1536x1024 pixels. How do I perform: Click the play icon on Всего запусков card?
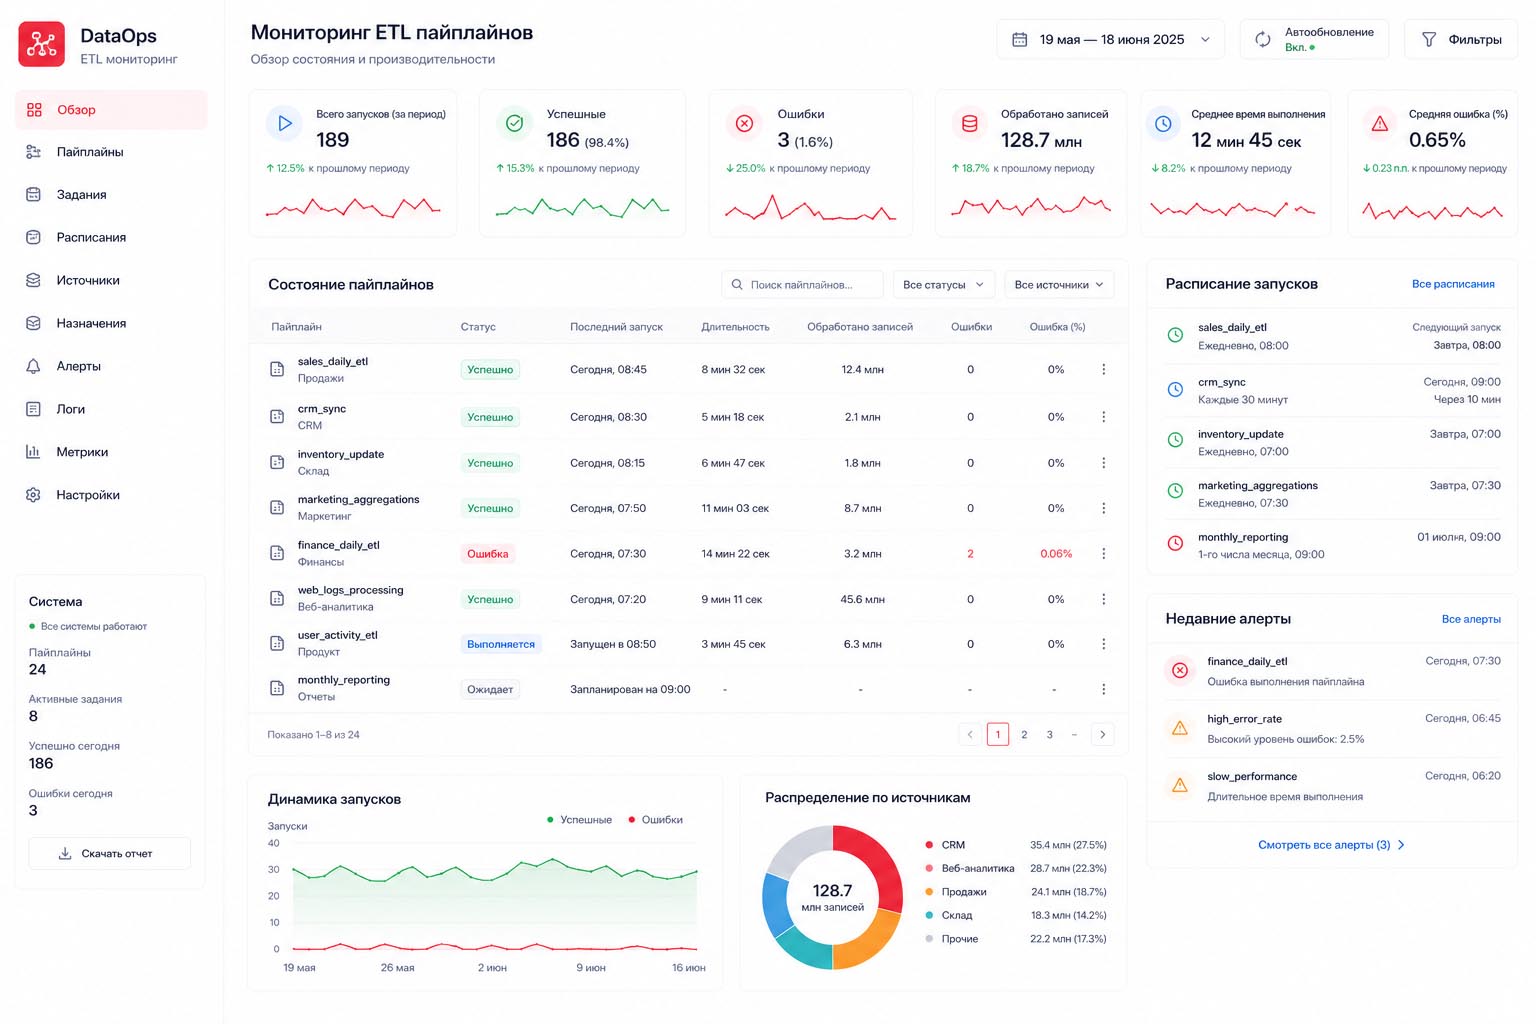(x=285, y=123)
